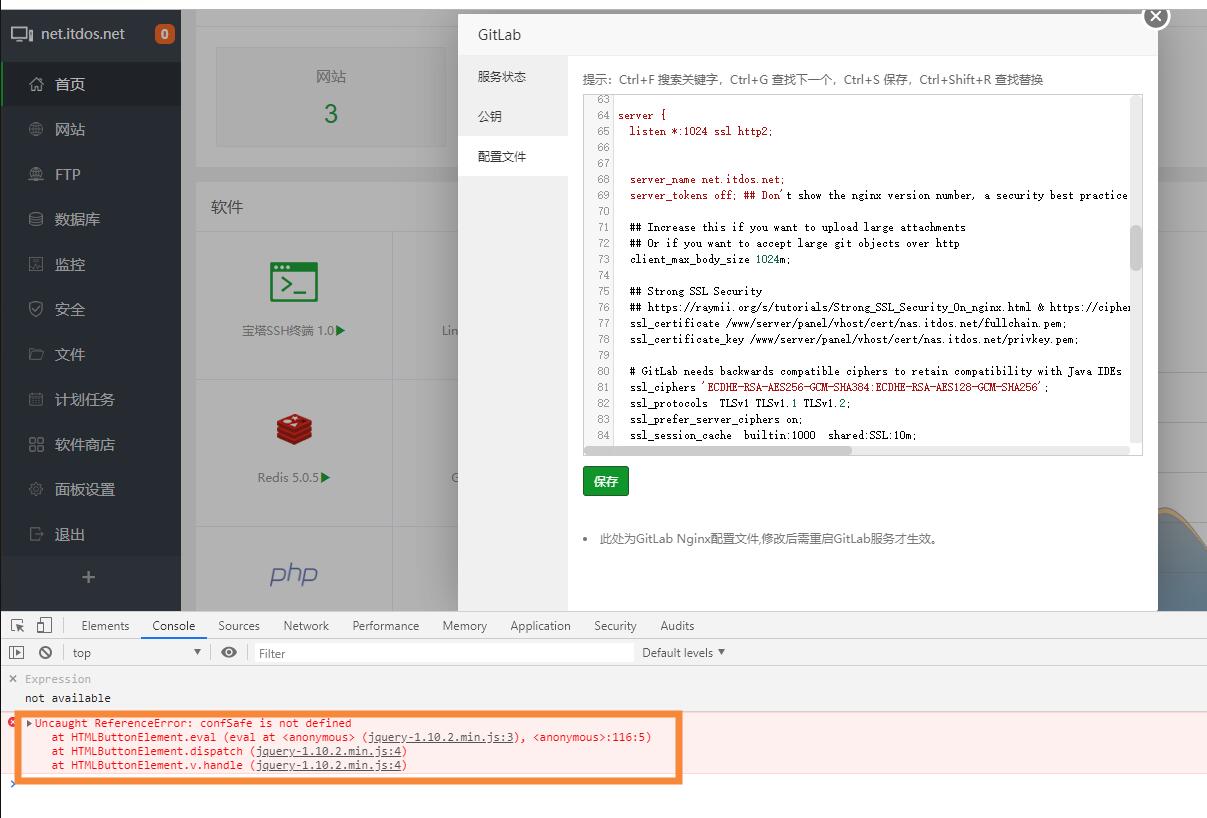This screenshot has height=818, width=1207.
Task: Click the home icon beside 首页
Action: [36, 84]
